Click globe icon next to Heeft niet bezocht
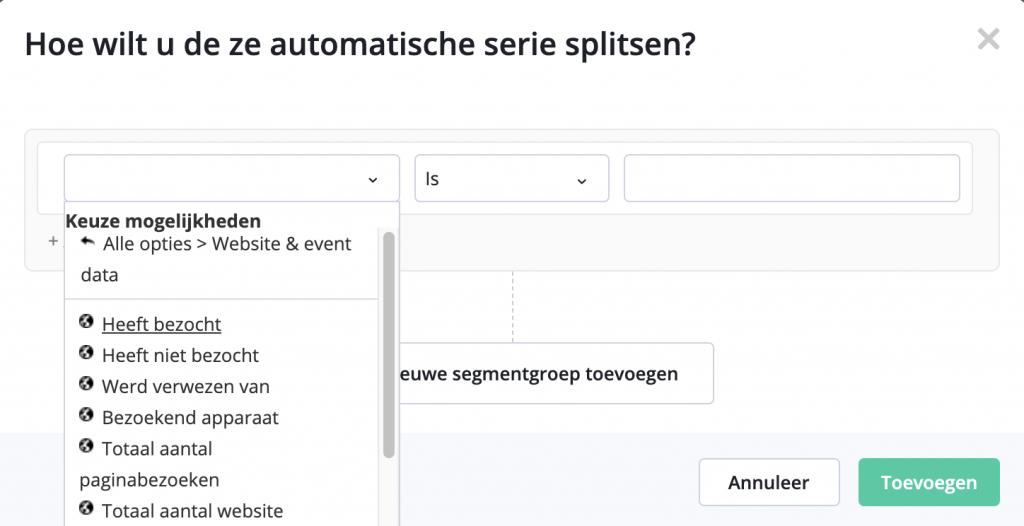Screen dimensions: 1024x526 (x=86, y=352)
